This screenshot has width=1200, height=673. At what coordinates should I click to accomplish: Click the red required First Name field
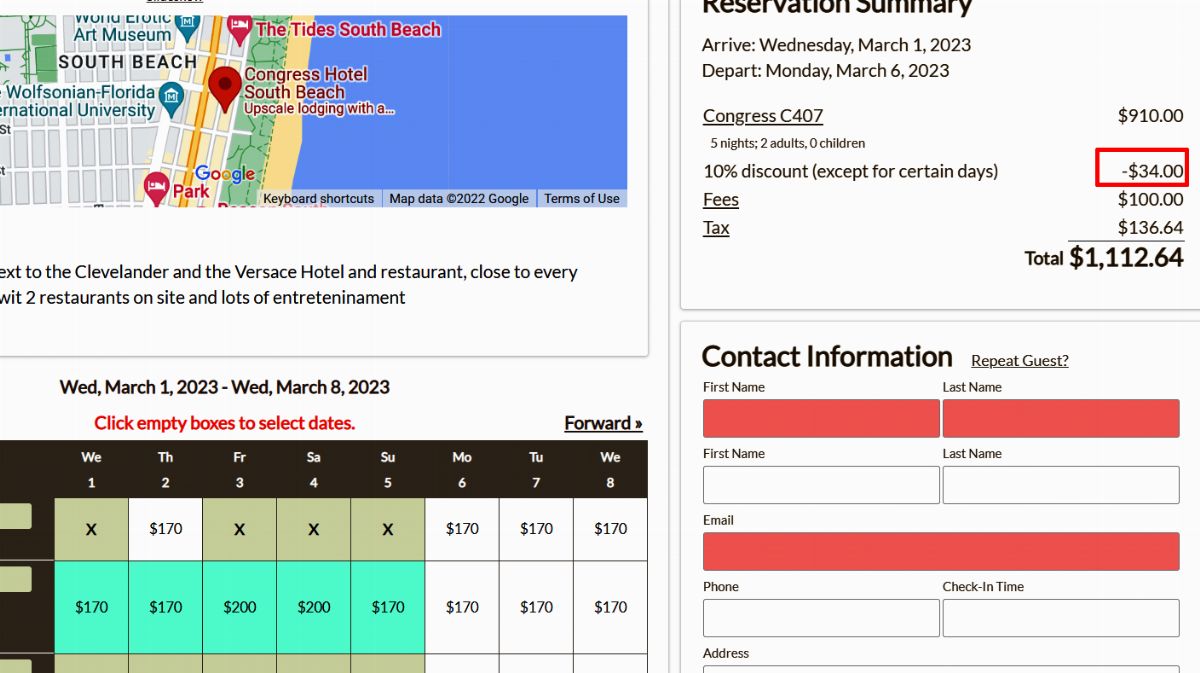(x=821, y=419)
